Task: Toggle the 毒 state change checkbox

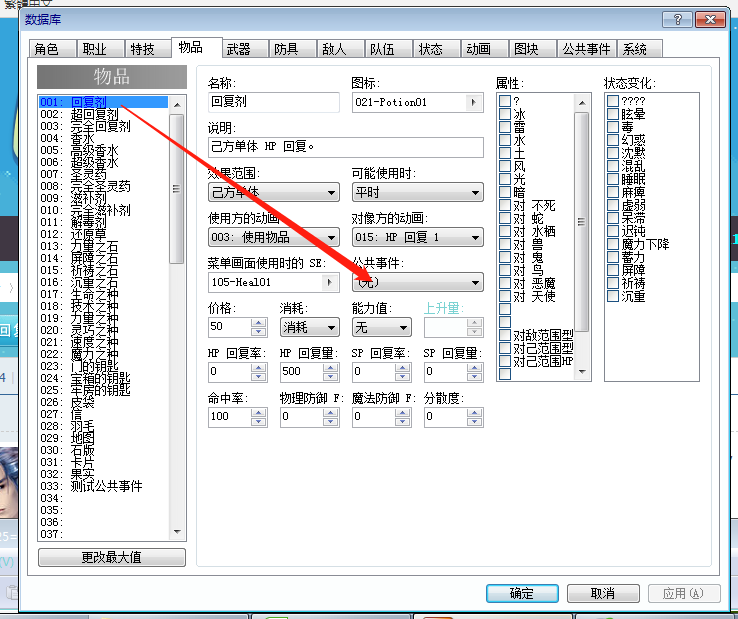Action: click(613, 127)
